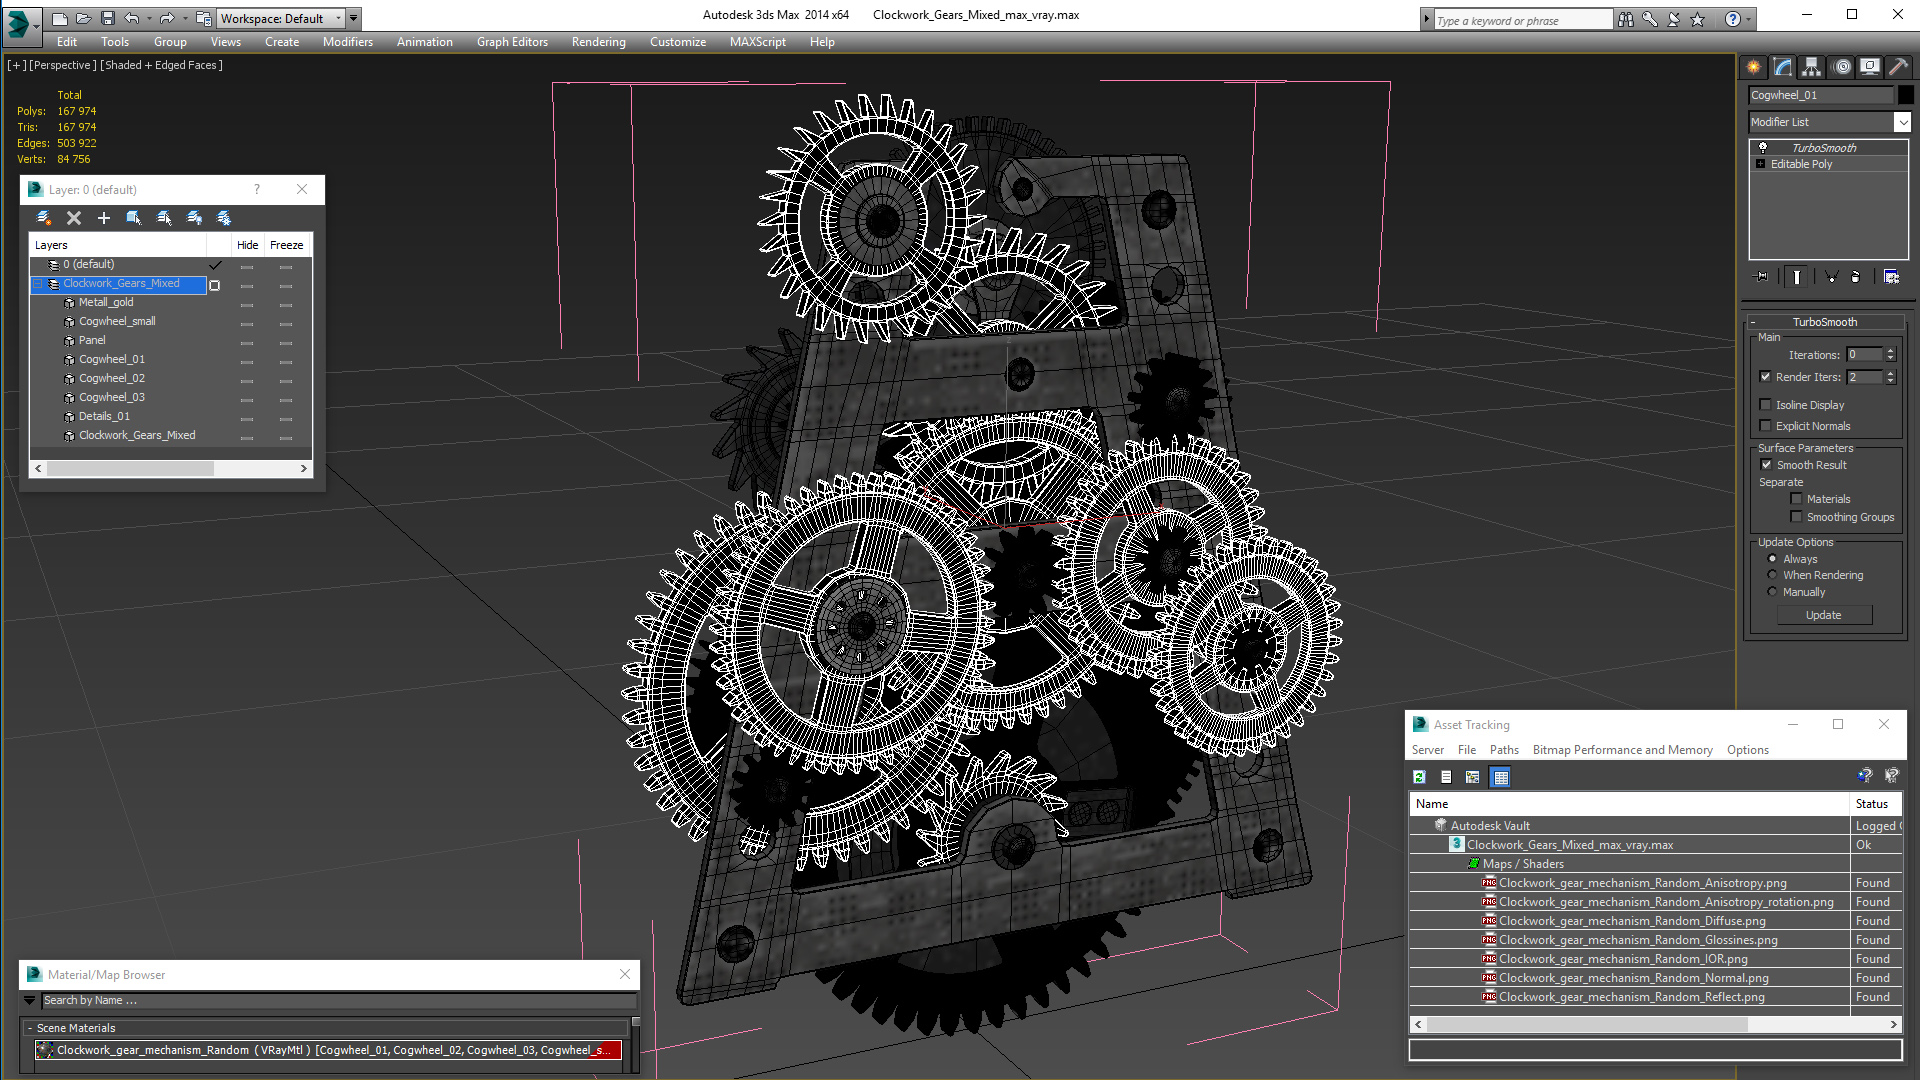Viewport: 1920px width, 1080px height.
Task: Click the object color swatch beside Cogwheel_01
Action: (x=1905, y=95)
